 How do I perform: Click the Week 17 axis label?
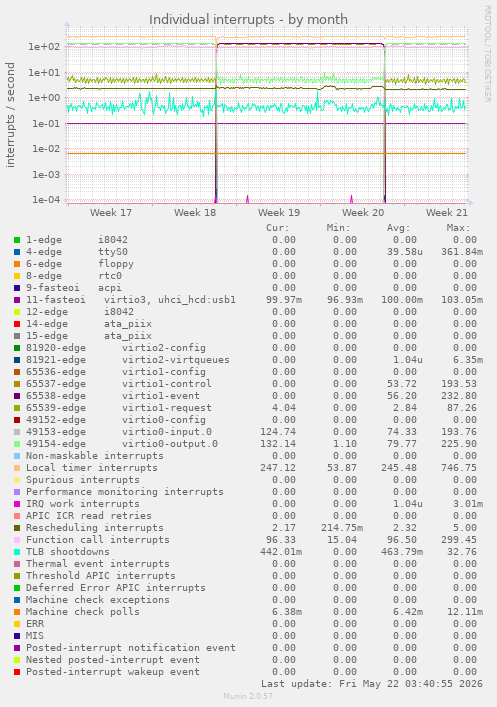[x=111, y=212]
